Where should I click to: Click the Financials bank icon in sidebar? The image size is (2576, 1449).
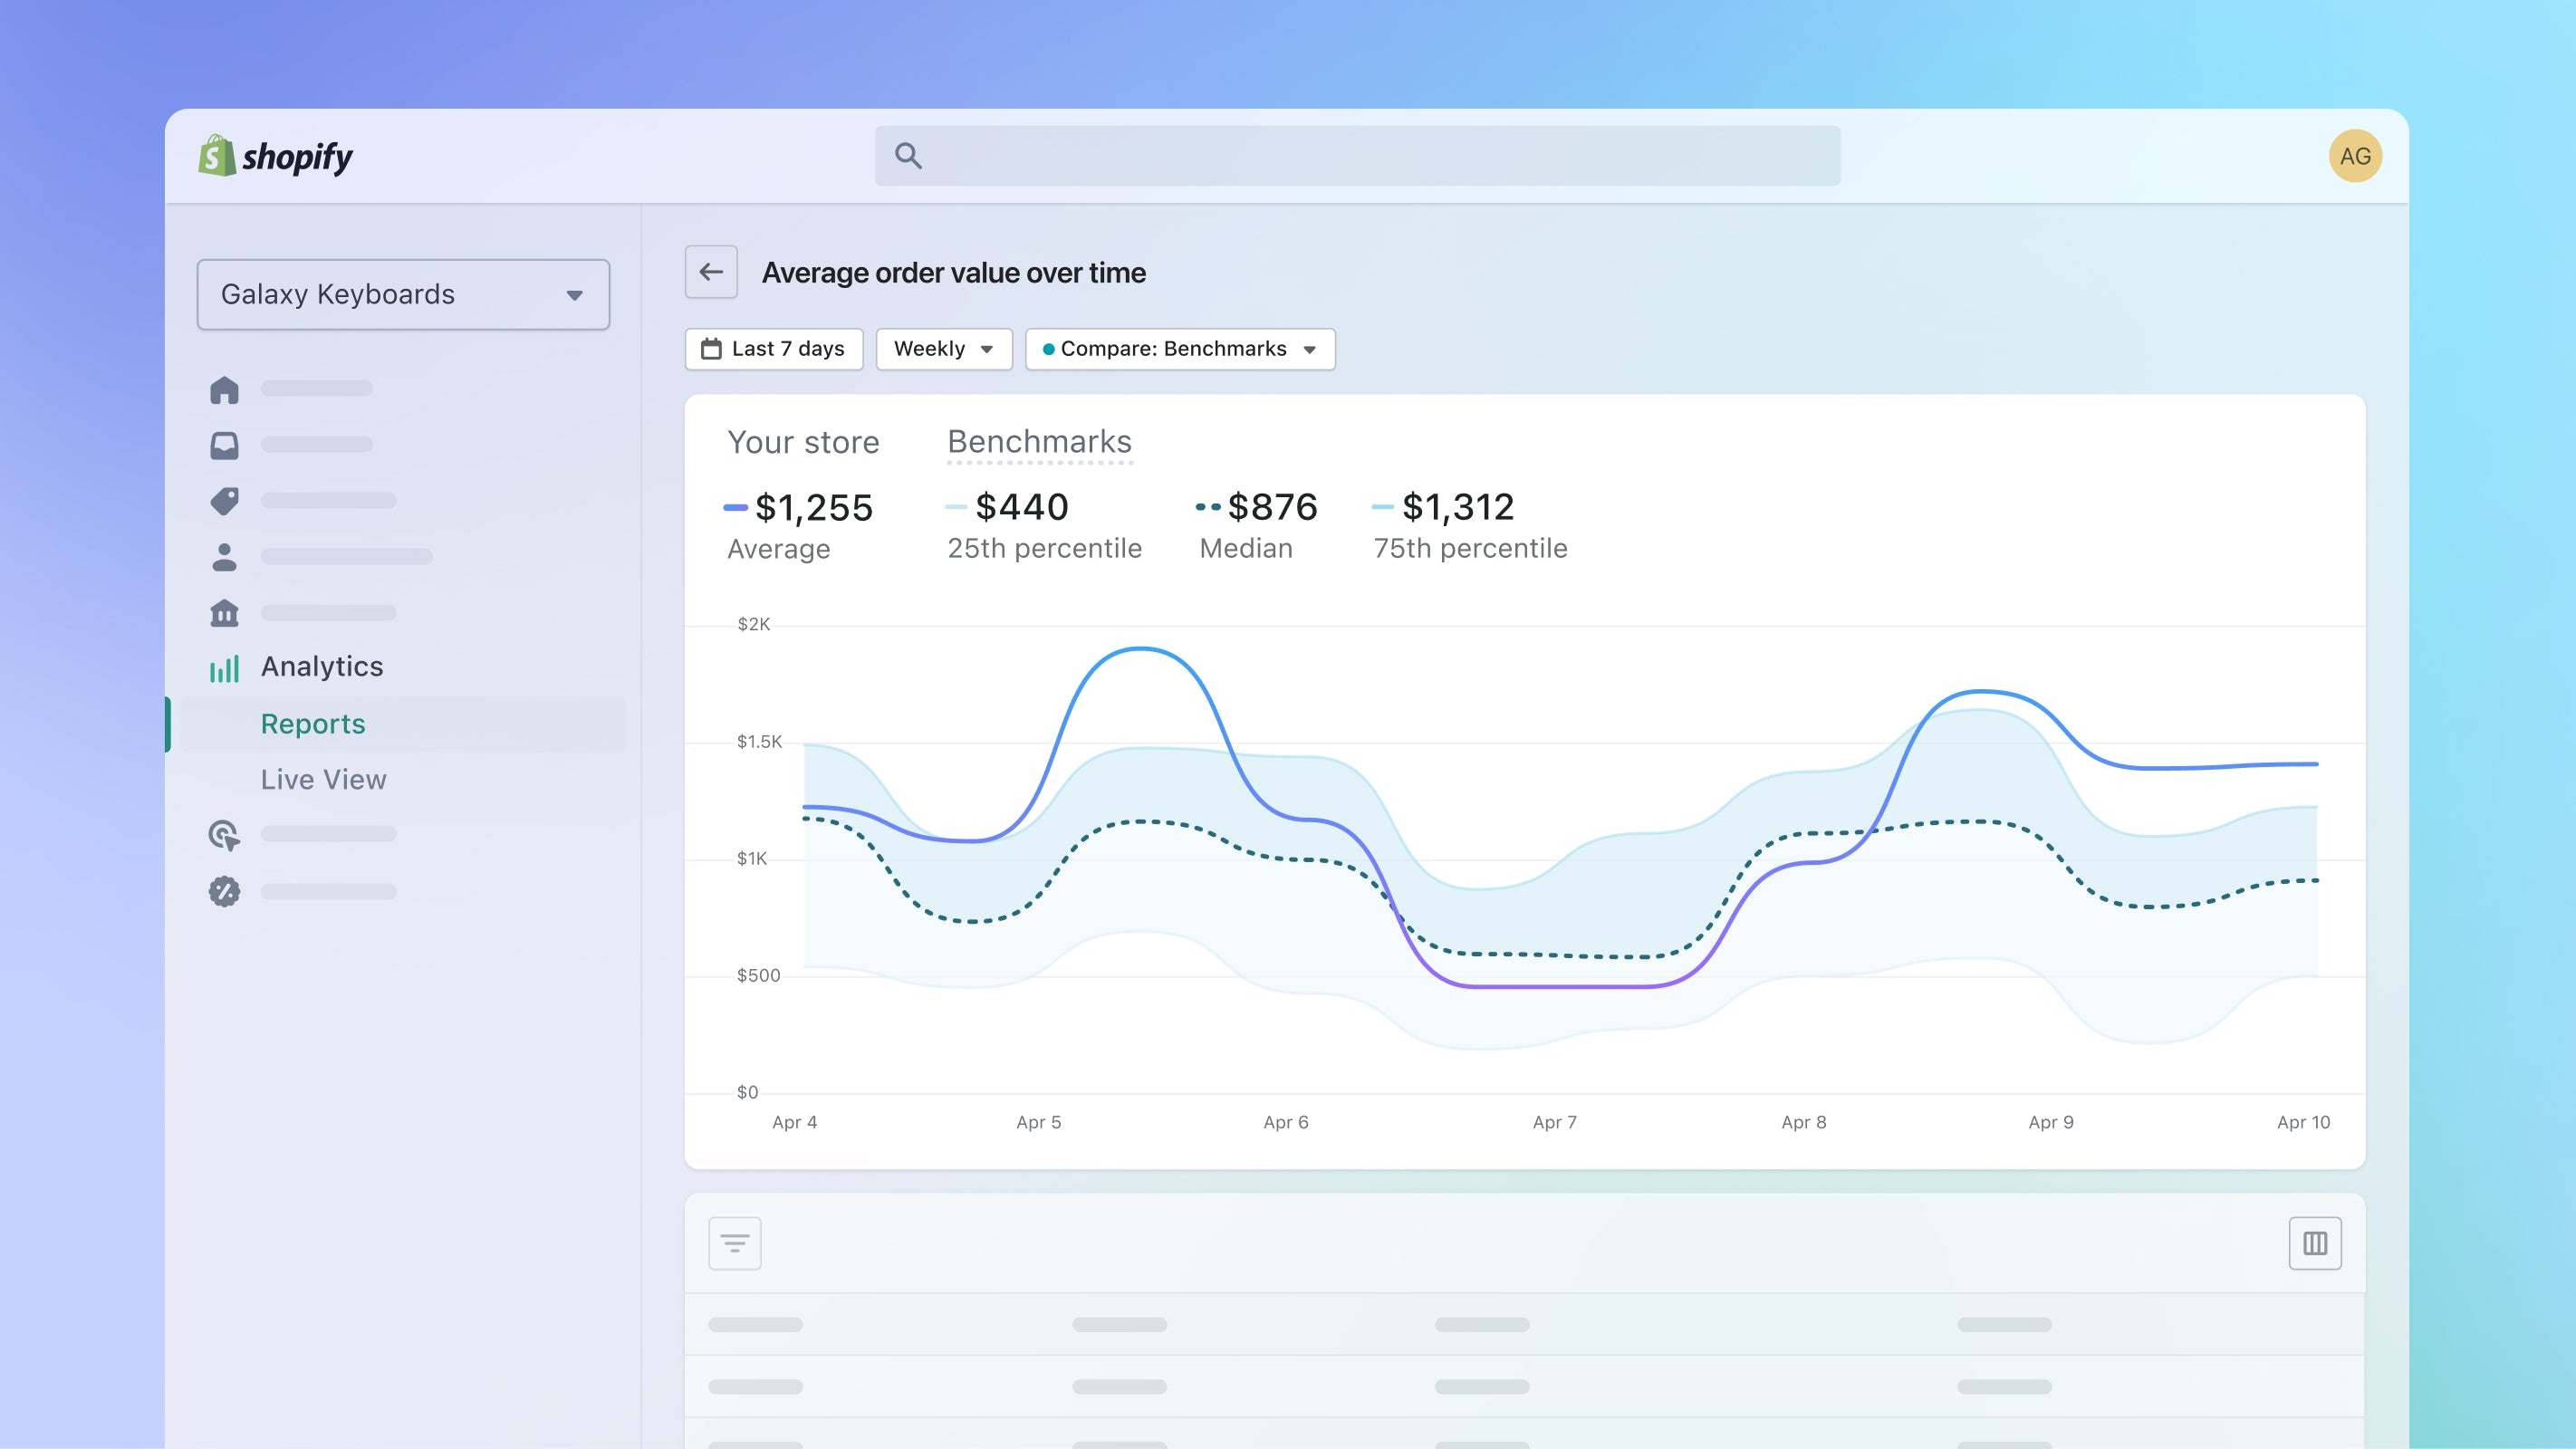(x=225, y=612)
